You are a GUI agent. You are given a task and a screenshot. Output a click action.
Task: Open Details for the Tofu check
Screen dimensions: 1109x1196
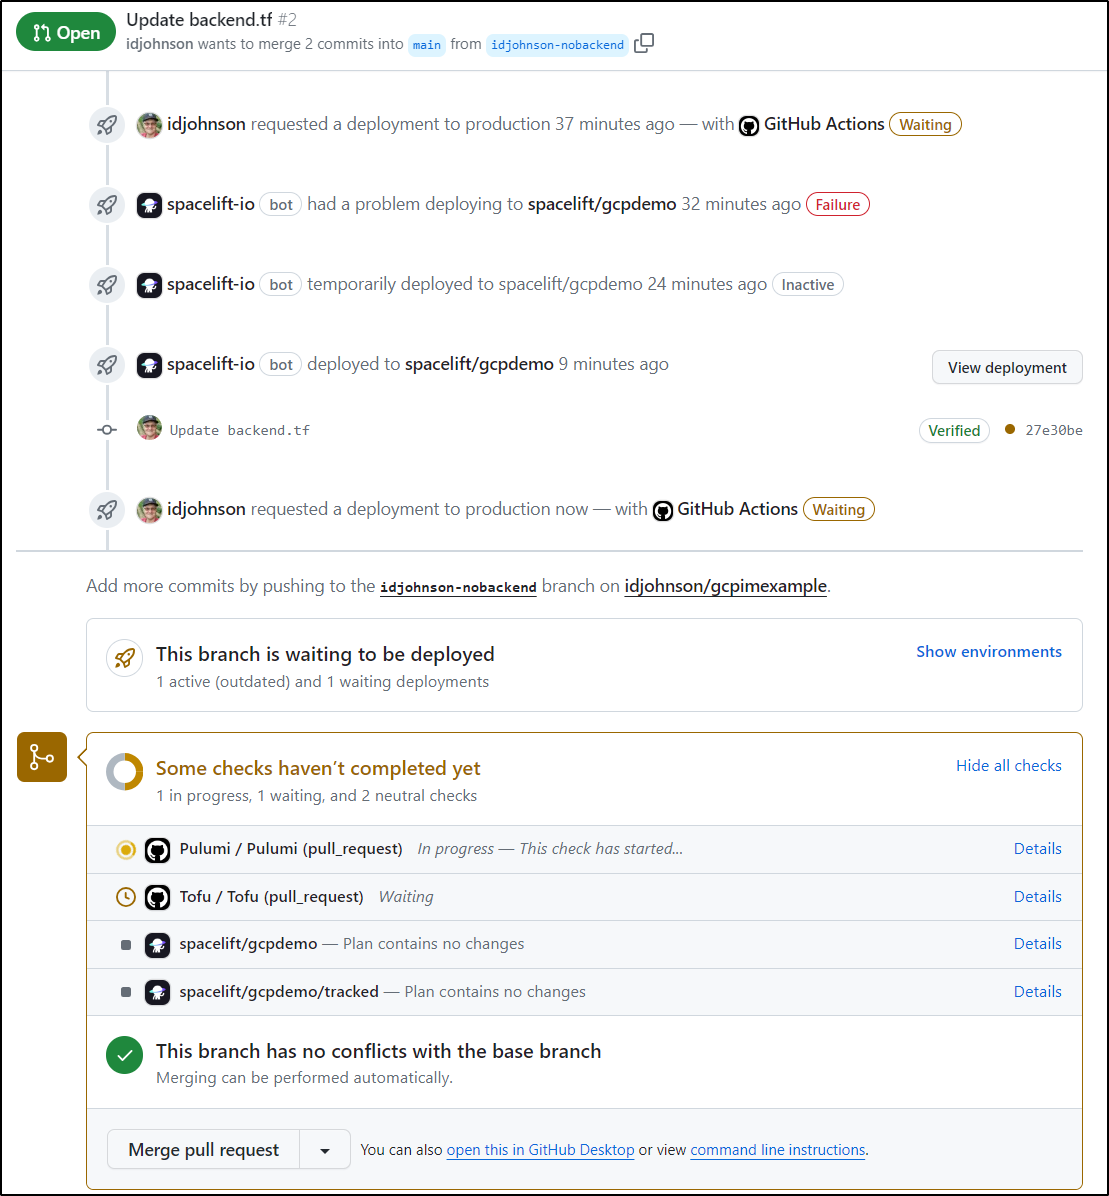(1037, 897)
